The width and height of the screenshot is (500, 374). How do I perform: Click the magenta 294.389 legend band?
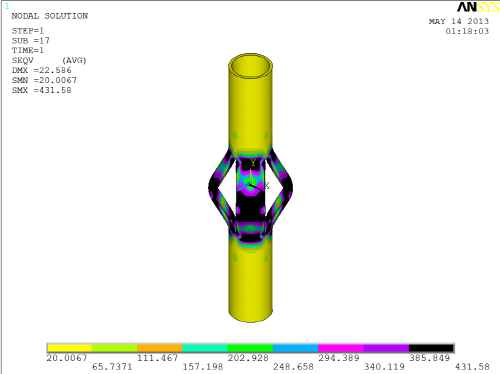coord(341,348)
